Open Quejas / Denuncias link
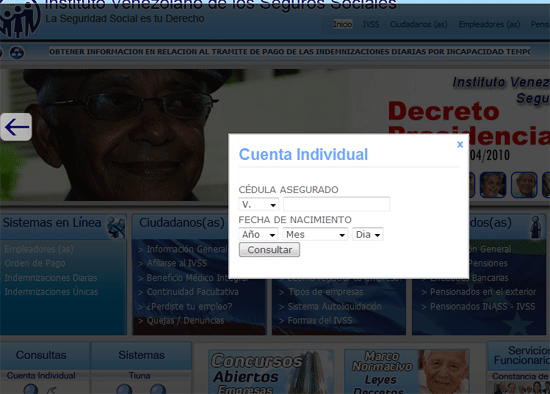Viewport: 550px width, 394px height. (x=185, y=320)
